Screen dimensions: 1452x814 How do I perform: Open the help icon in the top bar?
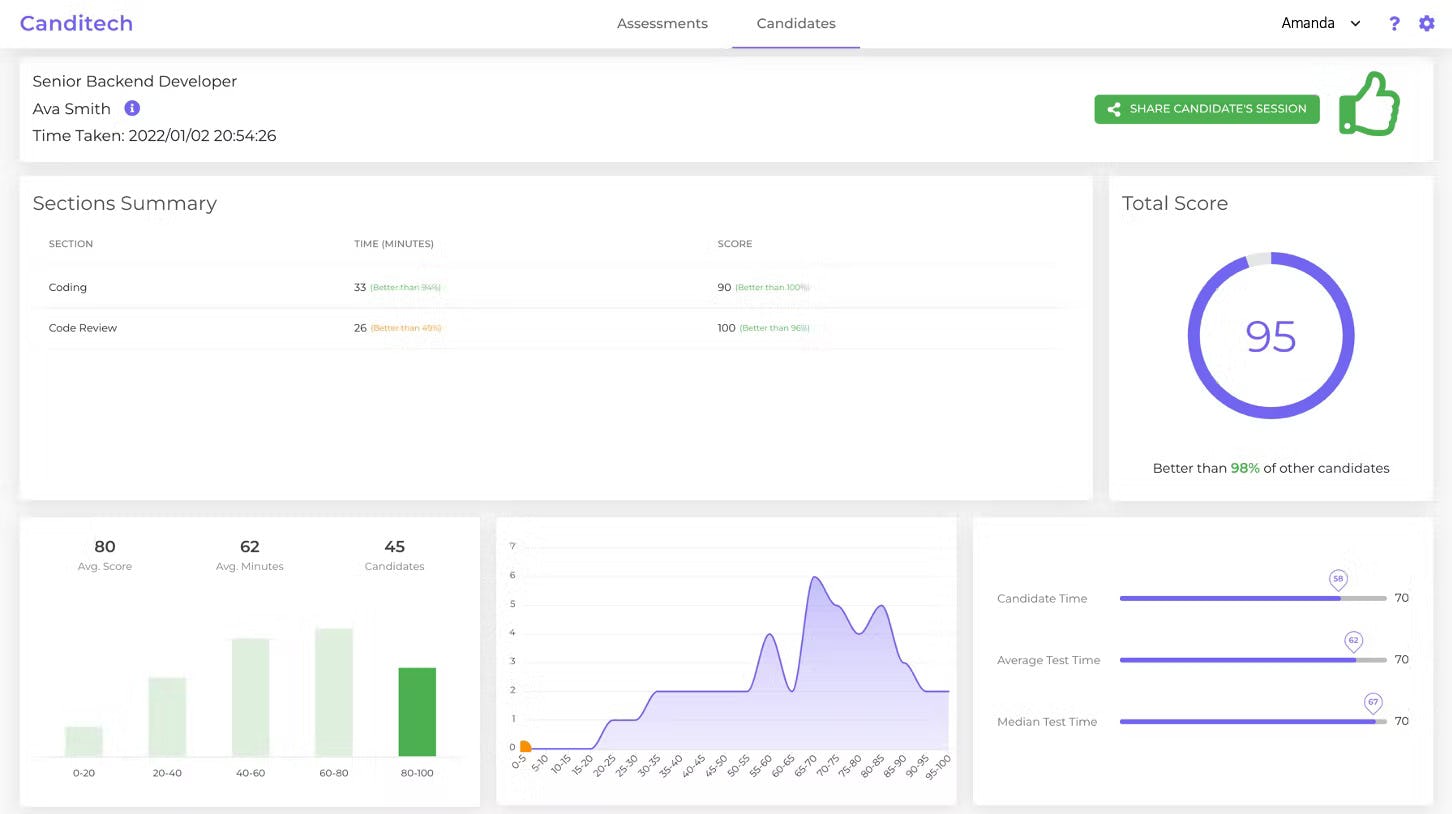coord(1394,23)
